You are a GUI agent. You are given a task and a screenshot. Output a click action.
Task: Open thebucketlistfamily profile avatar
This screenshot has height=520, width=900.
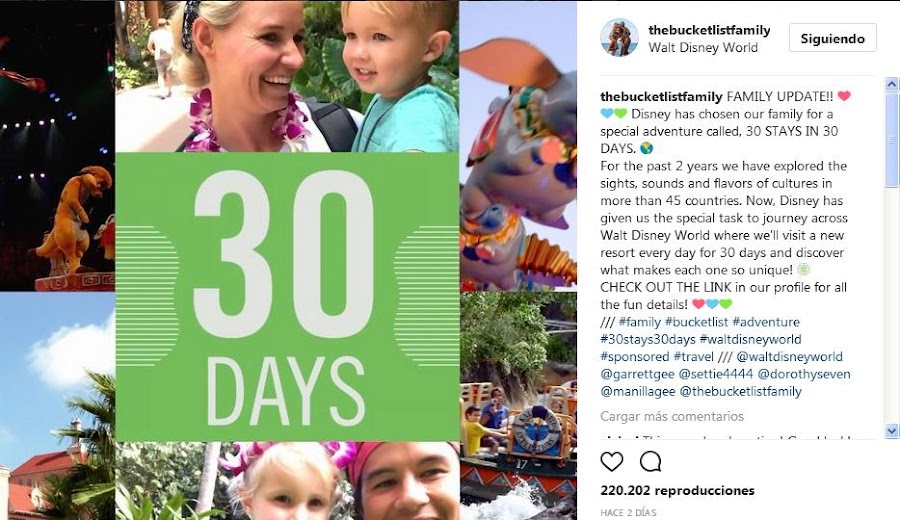click(x=619, y=38)
